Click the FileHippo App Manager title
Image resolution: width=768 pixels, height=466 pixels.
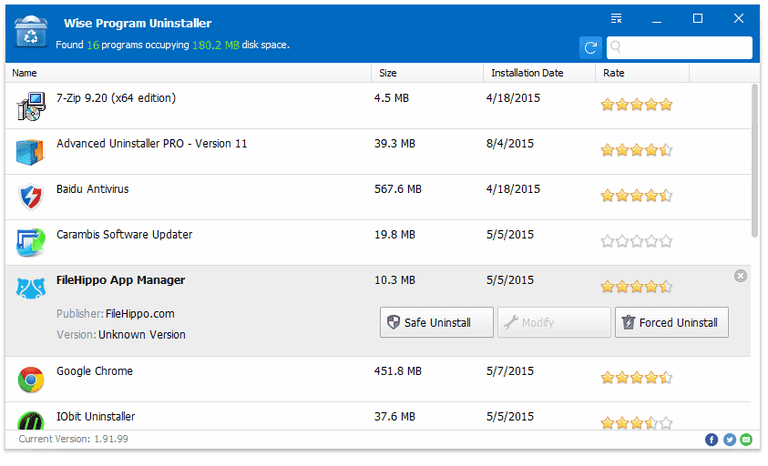[x=120, y=280]
